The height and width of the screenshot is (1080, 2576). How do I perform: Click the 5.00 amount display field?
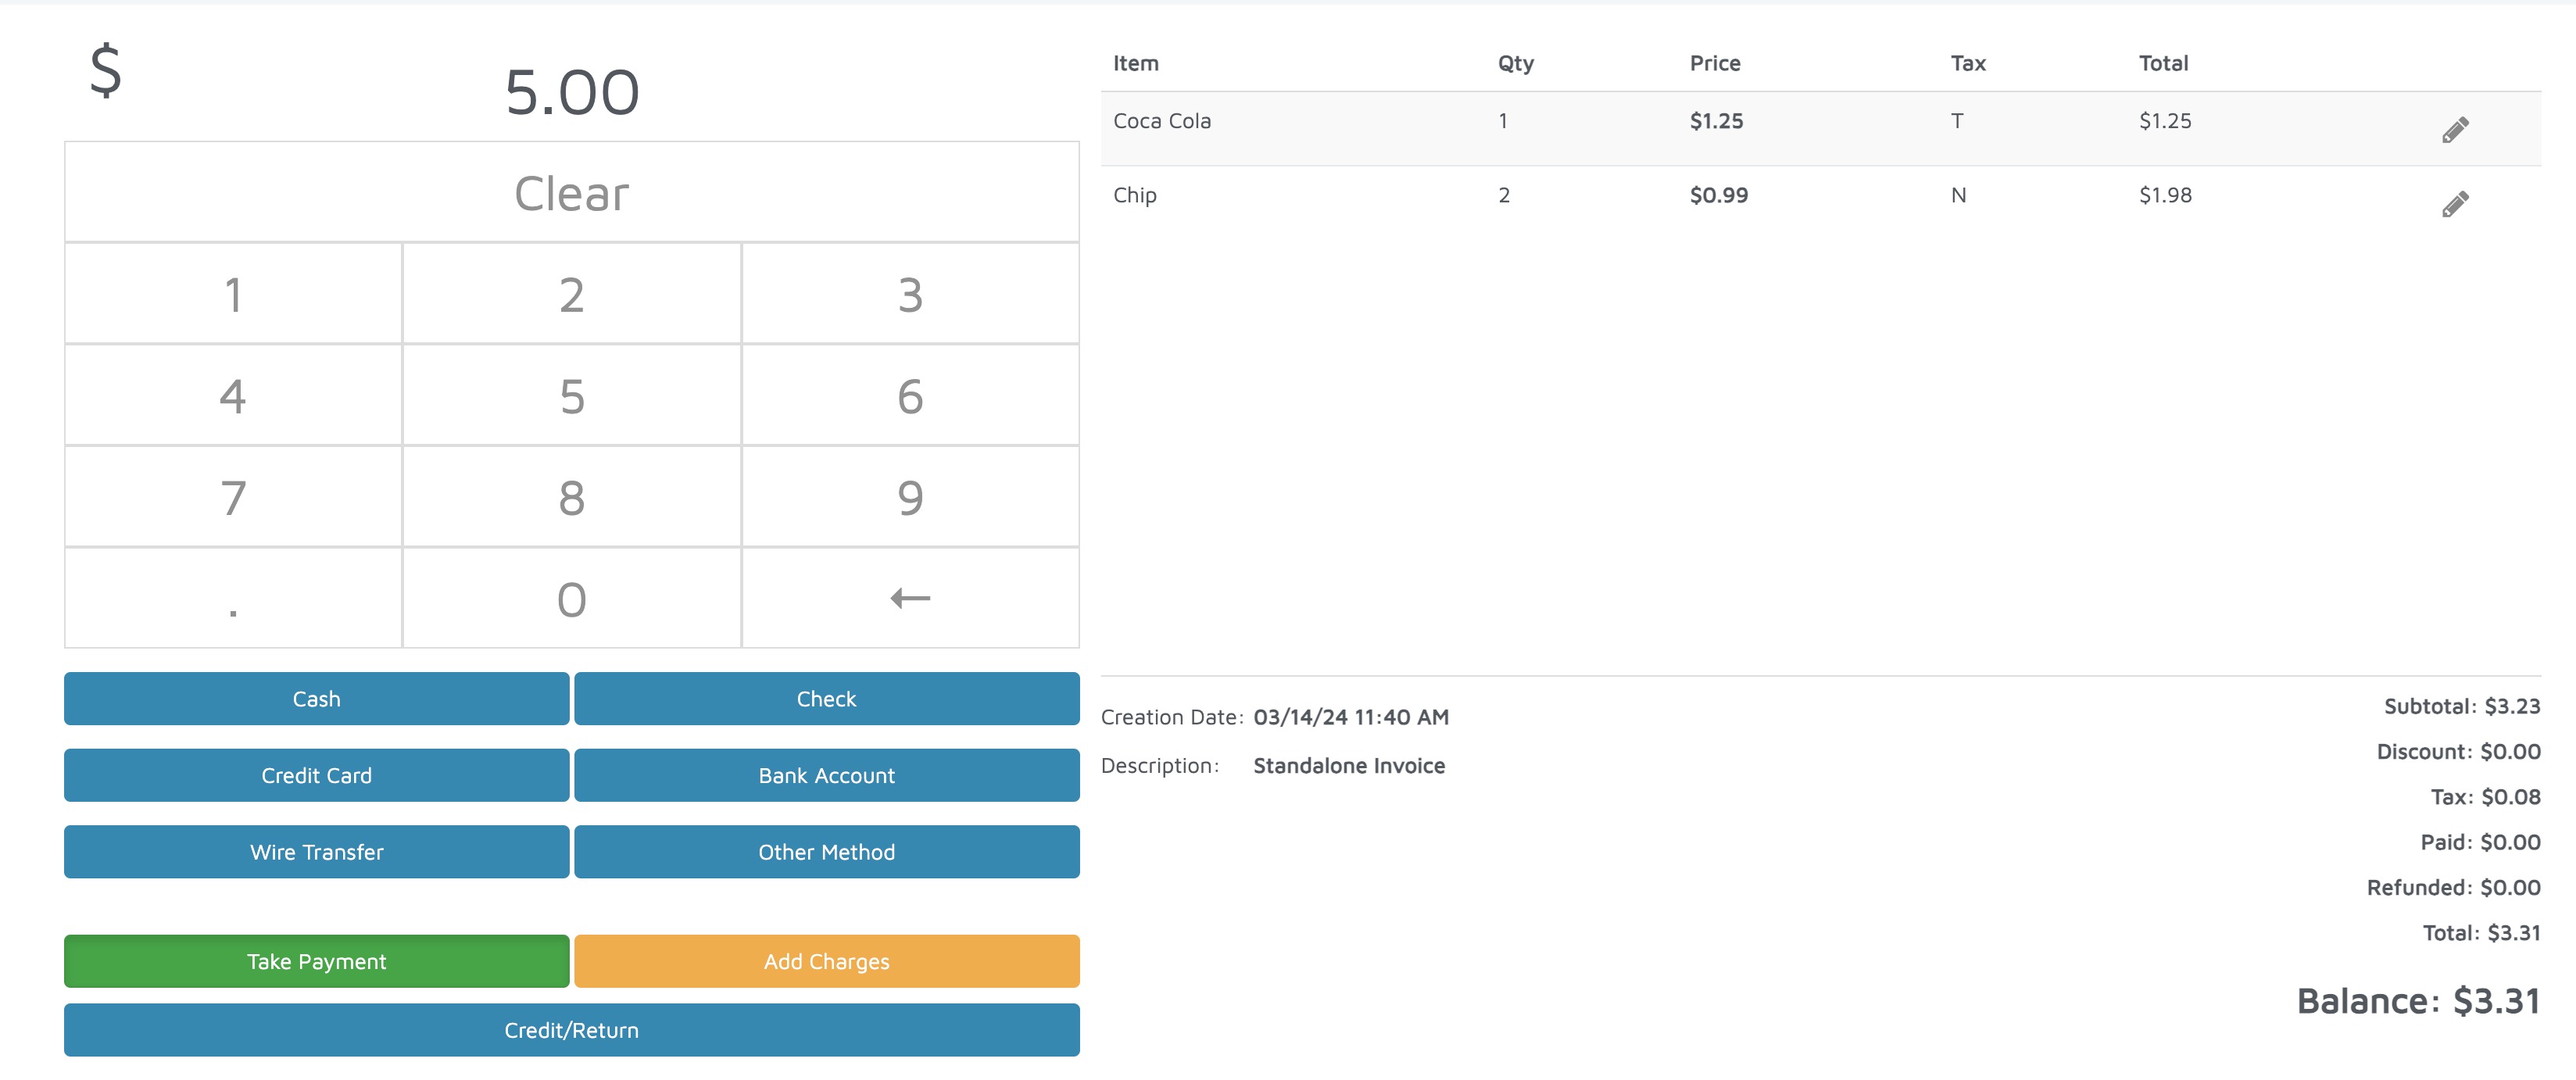pyautogui.click(x=571, y=92)
